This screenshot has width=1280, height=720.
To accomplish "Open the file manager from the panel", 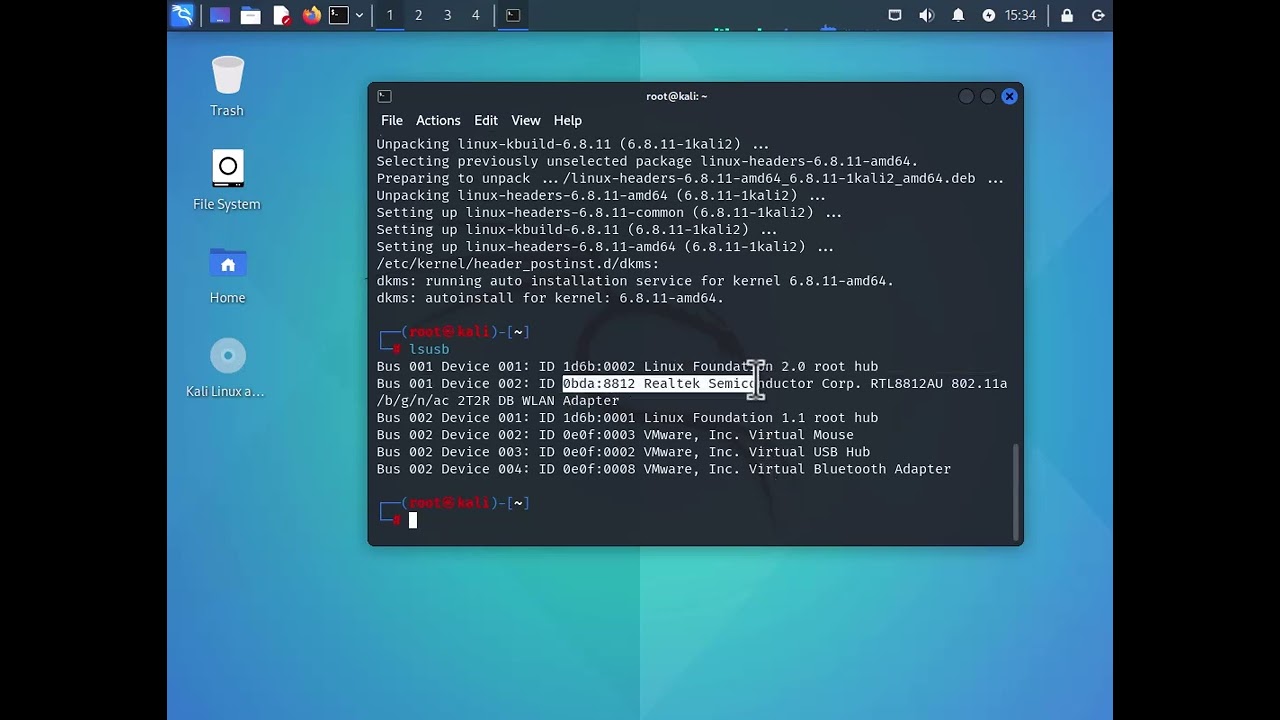I will pyautogui.click(x=250, y=15).
